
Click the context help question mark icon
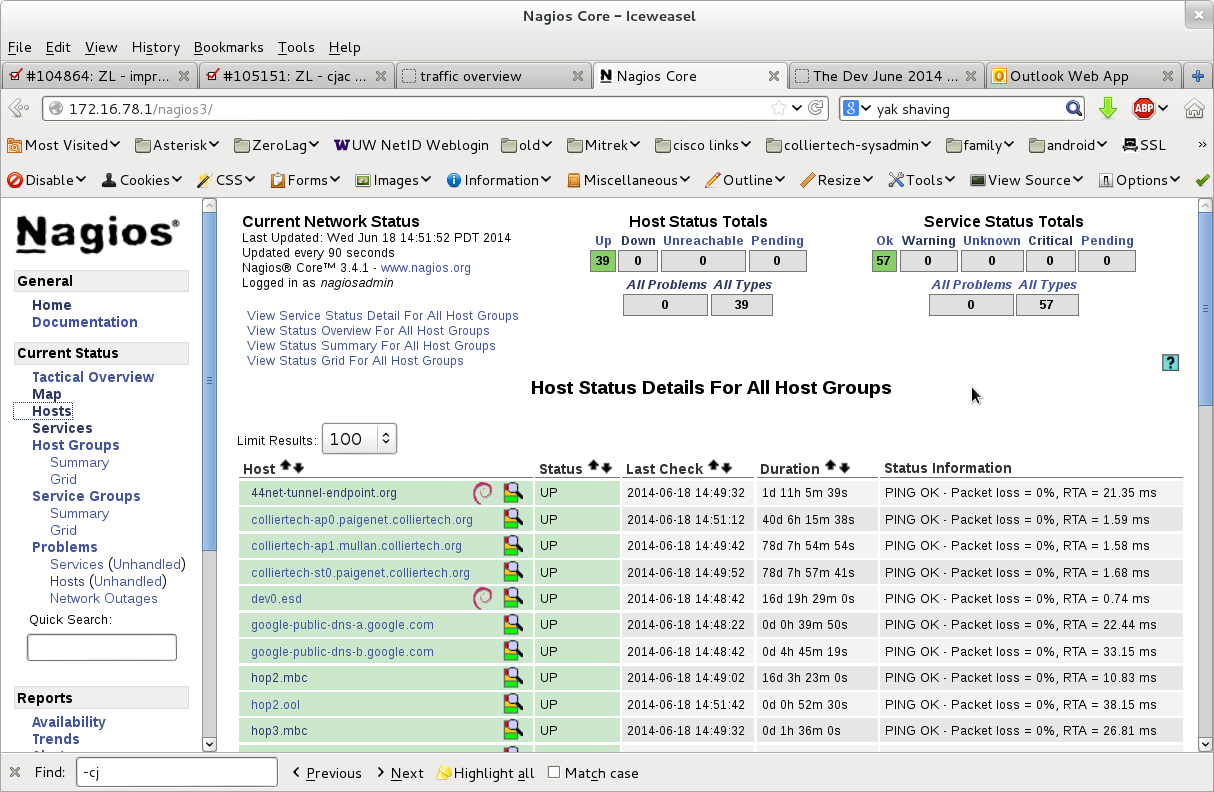(1171, 363)
